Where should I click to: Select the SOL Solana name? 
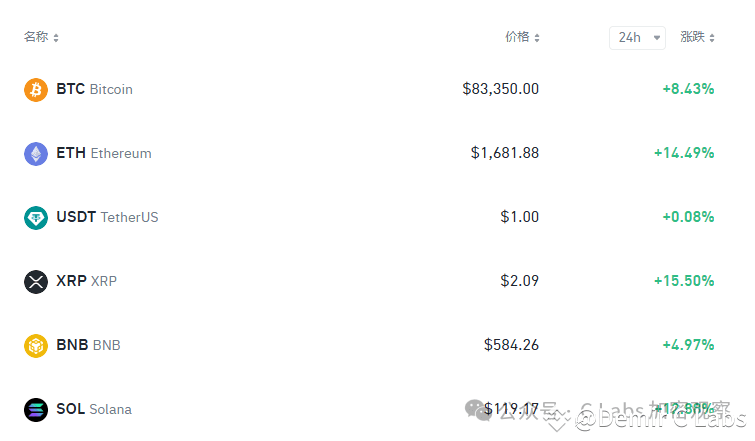point(94,409)
